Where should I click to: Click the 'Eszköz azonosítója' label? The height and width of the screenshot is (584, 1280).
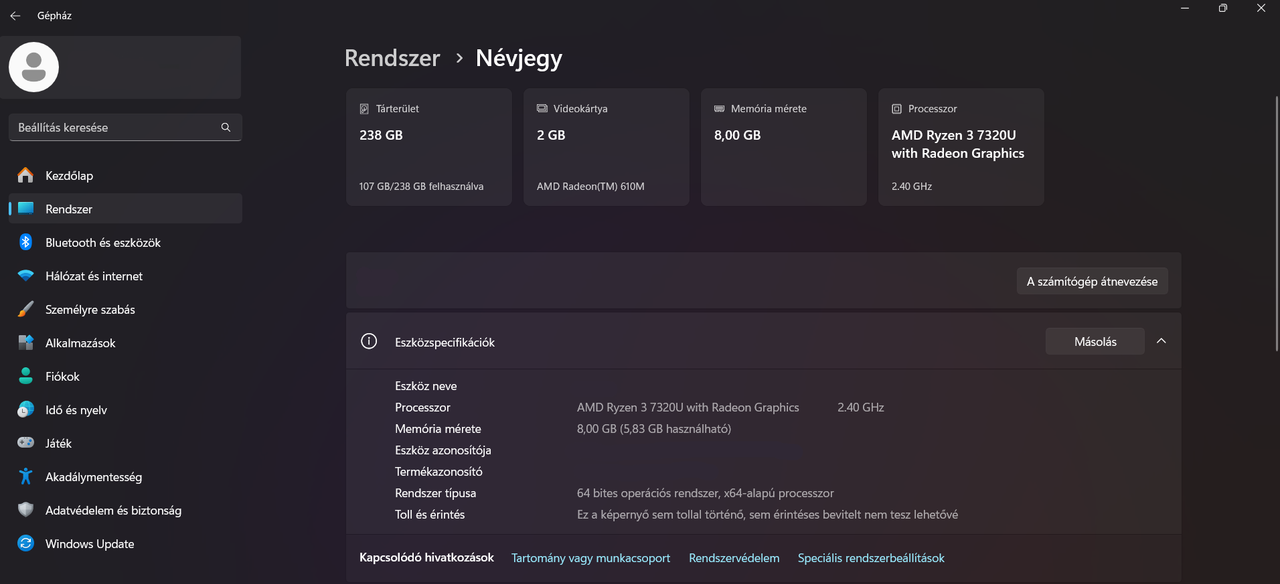(443, 450)
